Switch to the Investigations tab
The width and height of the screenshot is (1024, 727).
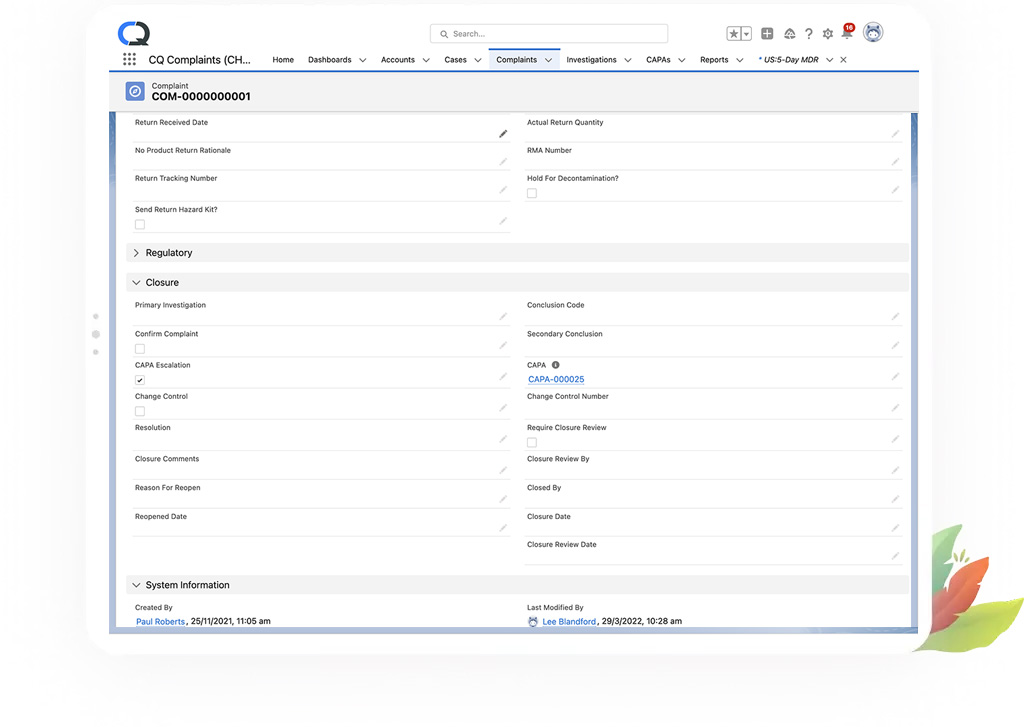coord(592,60)
